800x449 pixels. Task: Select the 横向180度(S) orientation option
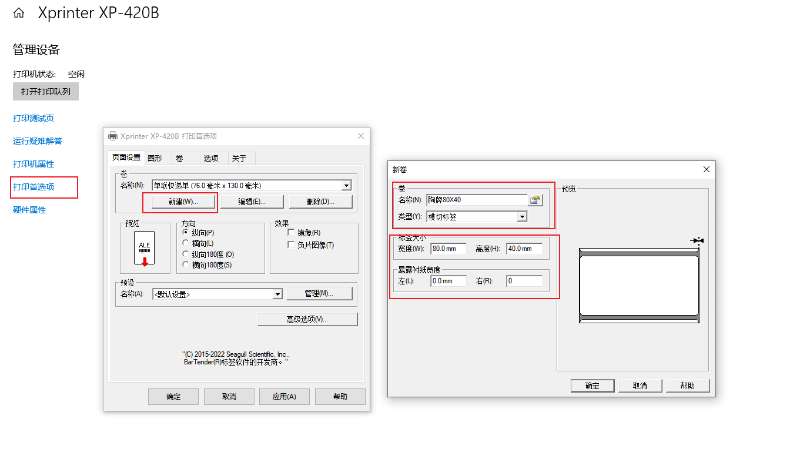coord(186,264)
